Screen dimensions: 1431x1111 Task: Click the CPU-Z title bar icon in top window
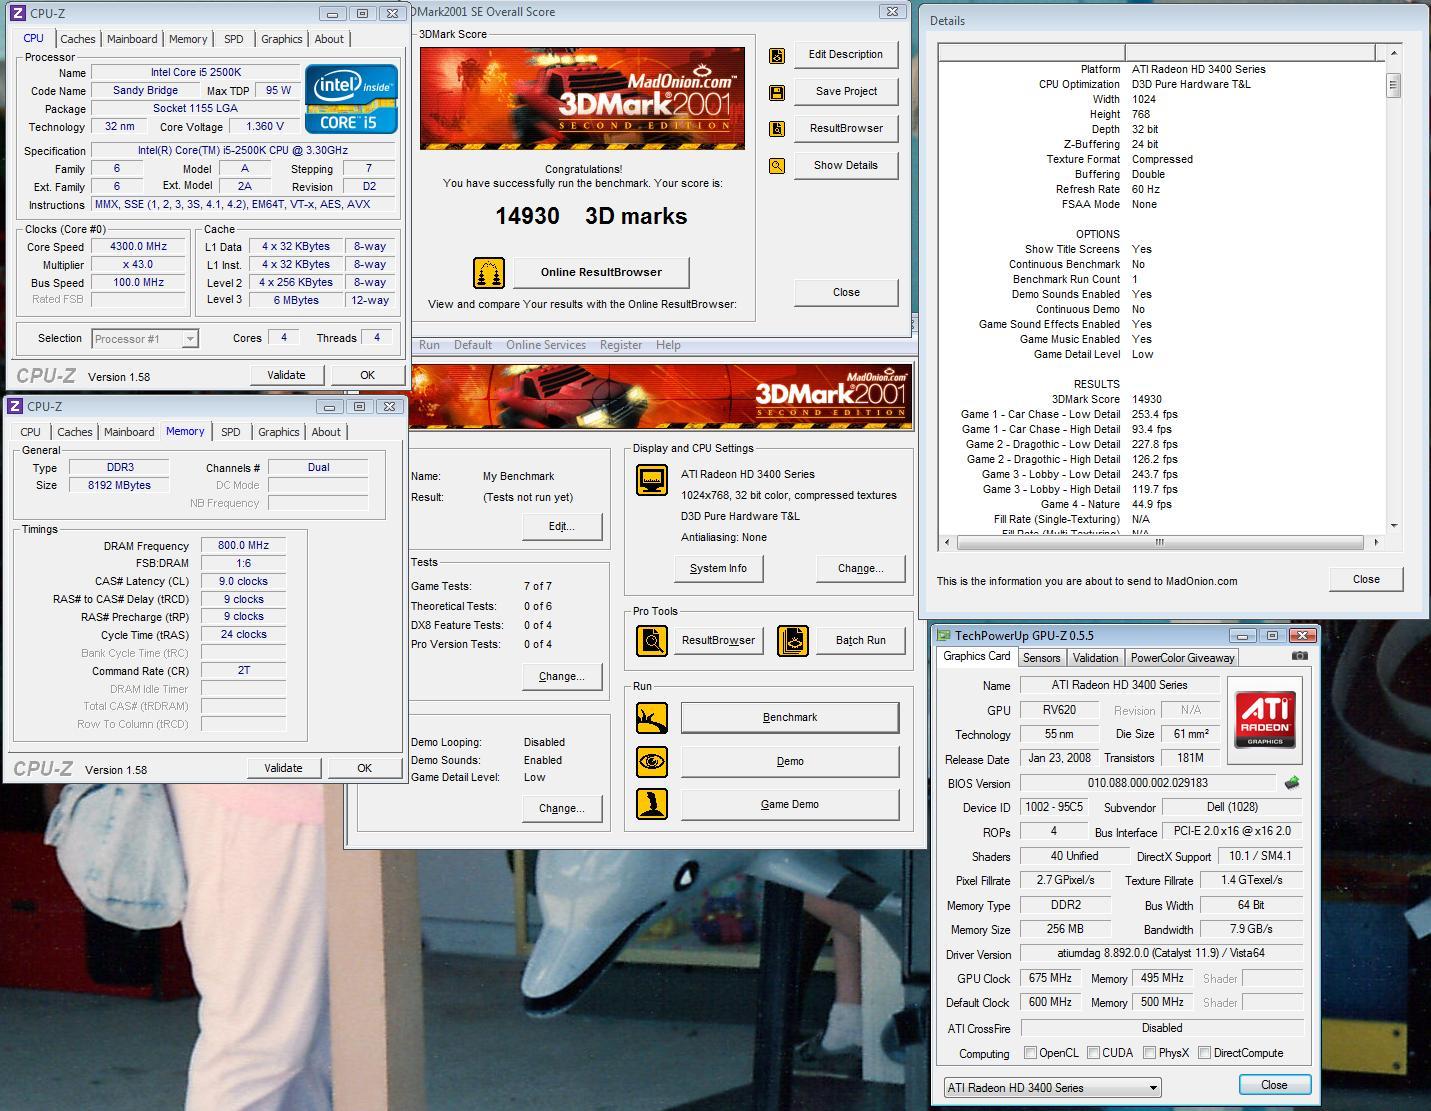click(x=16, y=14)
